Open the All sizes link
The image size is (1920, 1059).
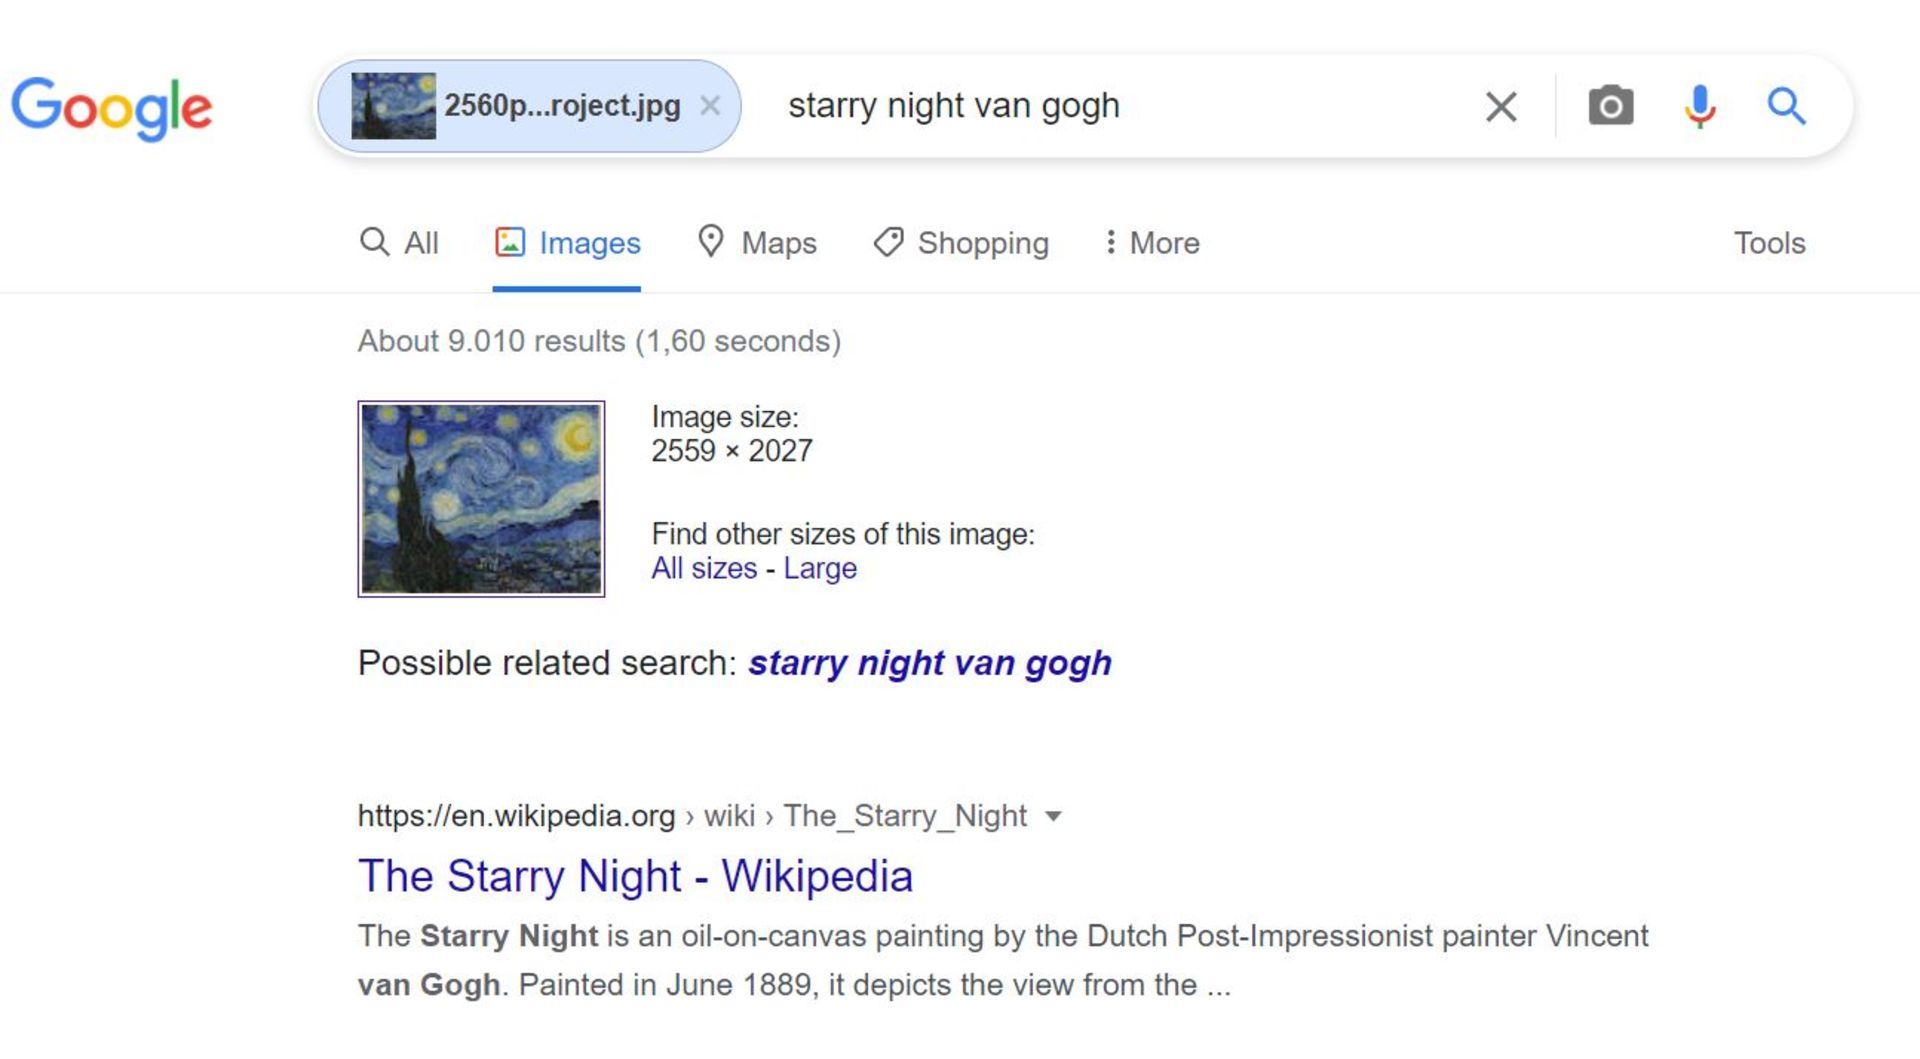704,568
